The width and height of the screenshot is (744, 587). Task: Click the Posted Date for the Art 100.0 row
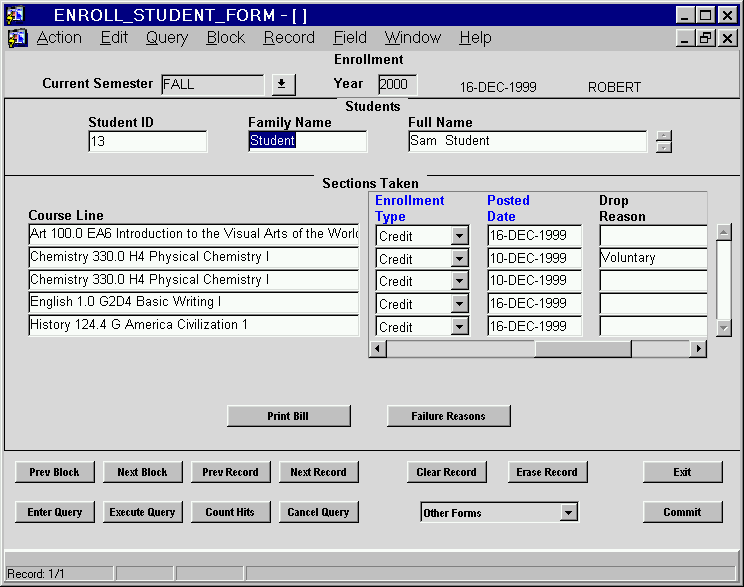(x=534, y=235)
